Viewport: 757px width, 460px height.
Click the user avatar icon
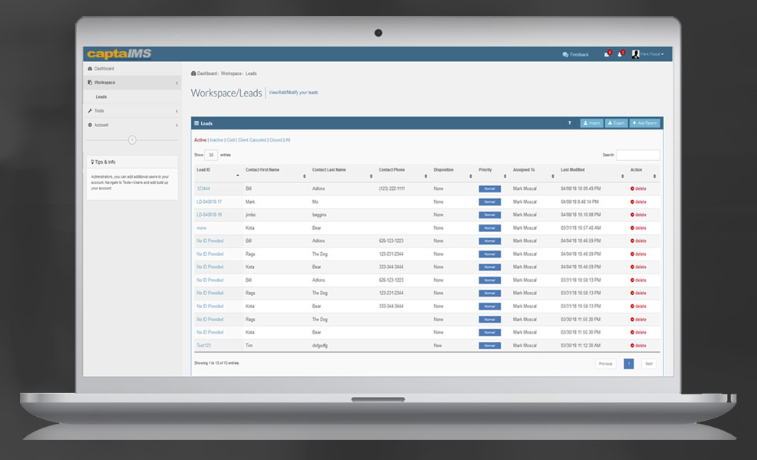635,54
